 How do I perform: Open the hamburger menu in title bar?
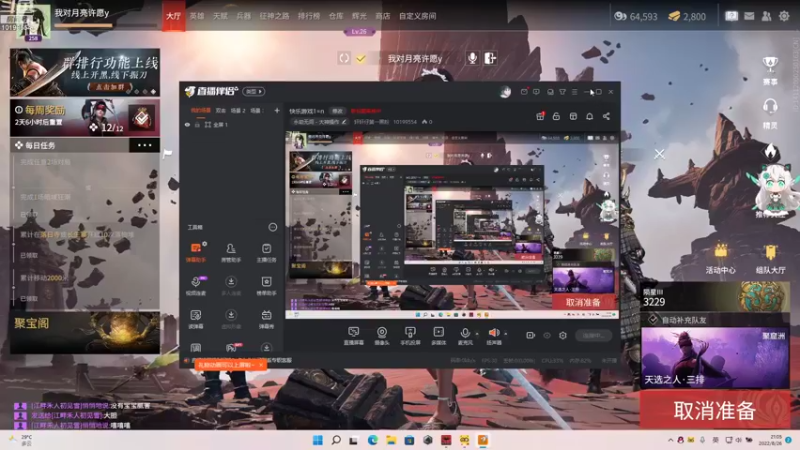[x=574, y=92]
